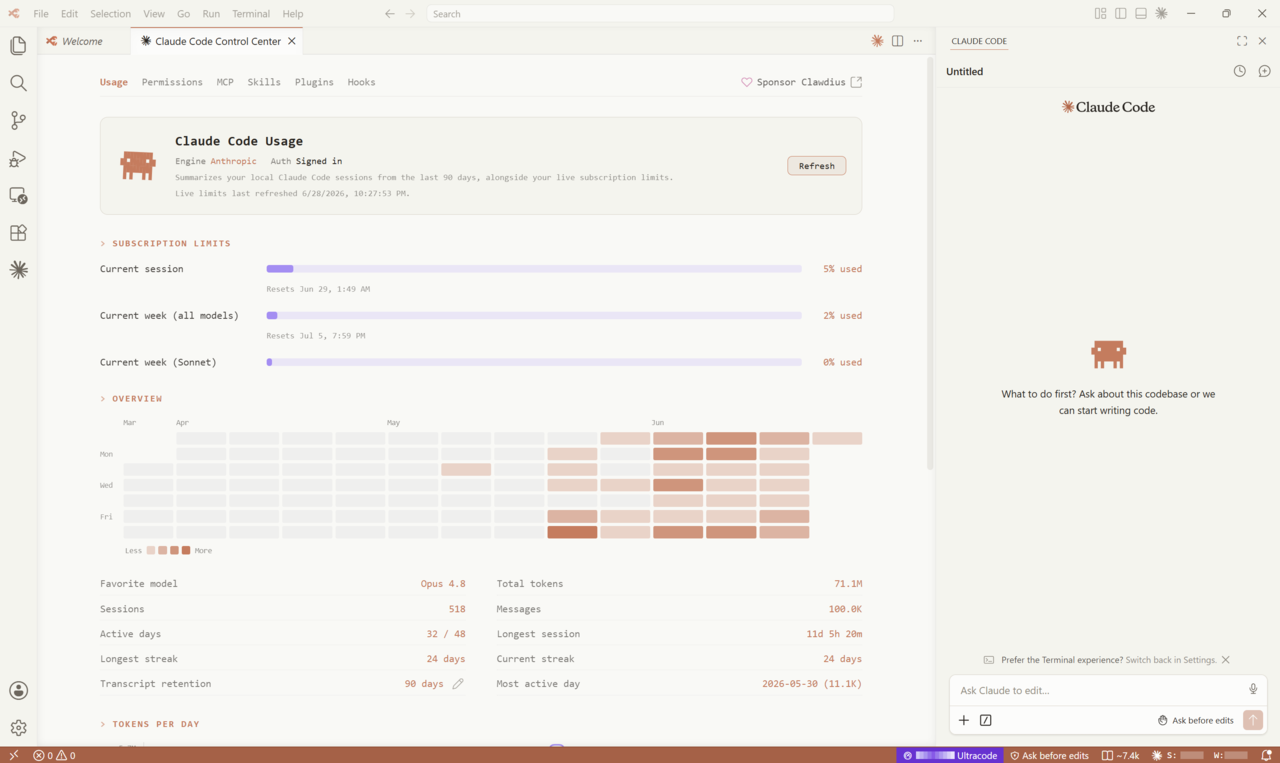The image size is (1280, 763).
Task: Split the editor right
Action: click(x=897, y=41)
